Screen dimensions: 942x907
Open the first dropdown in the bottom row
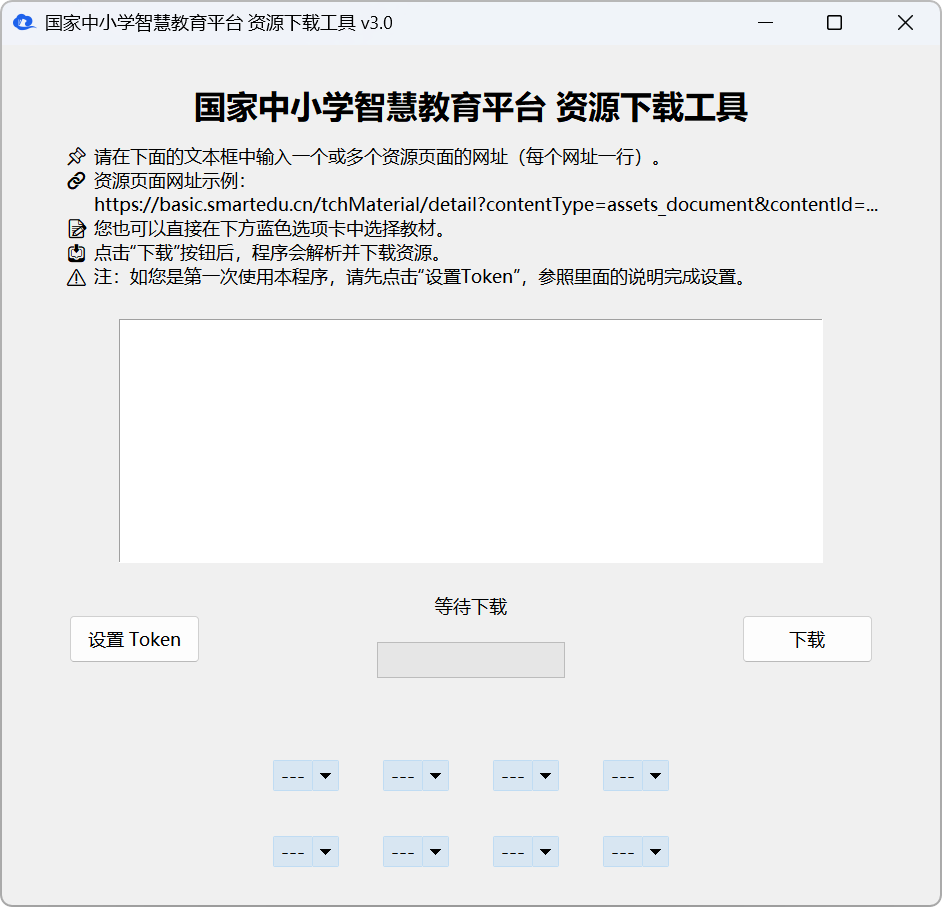305,851
